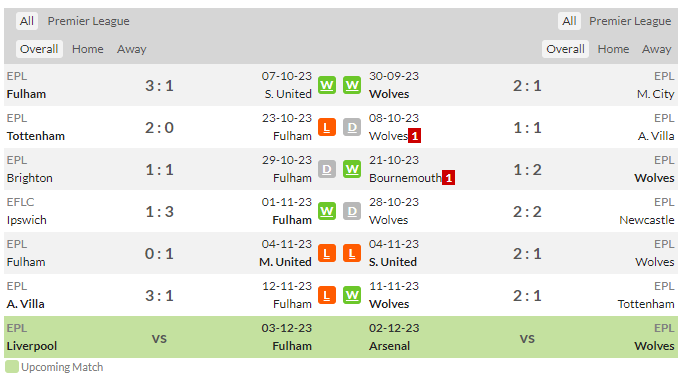Image resolution: width=681 pixels, height=385 pixels.
Task: Click the L badge for Tottenham vs Fulham
Action: click(327, 127)
